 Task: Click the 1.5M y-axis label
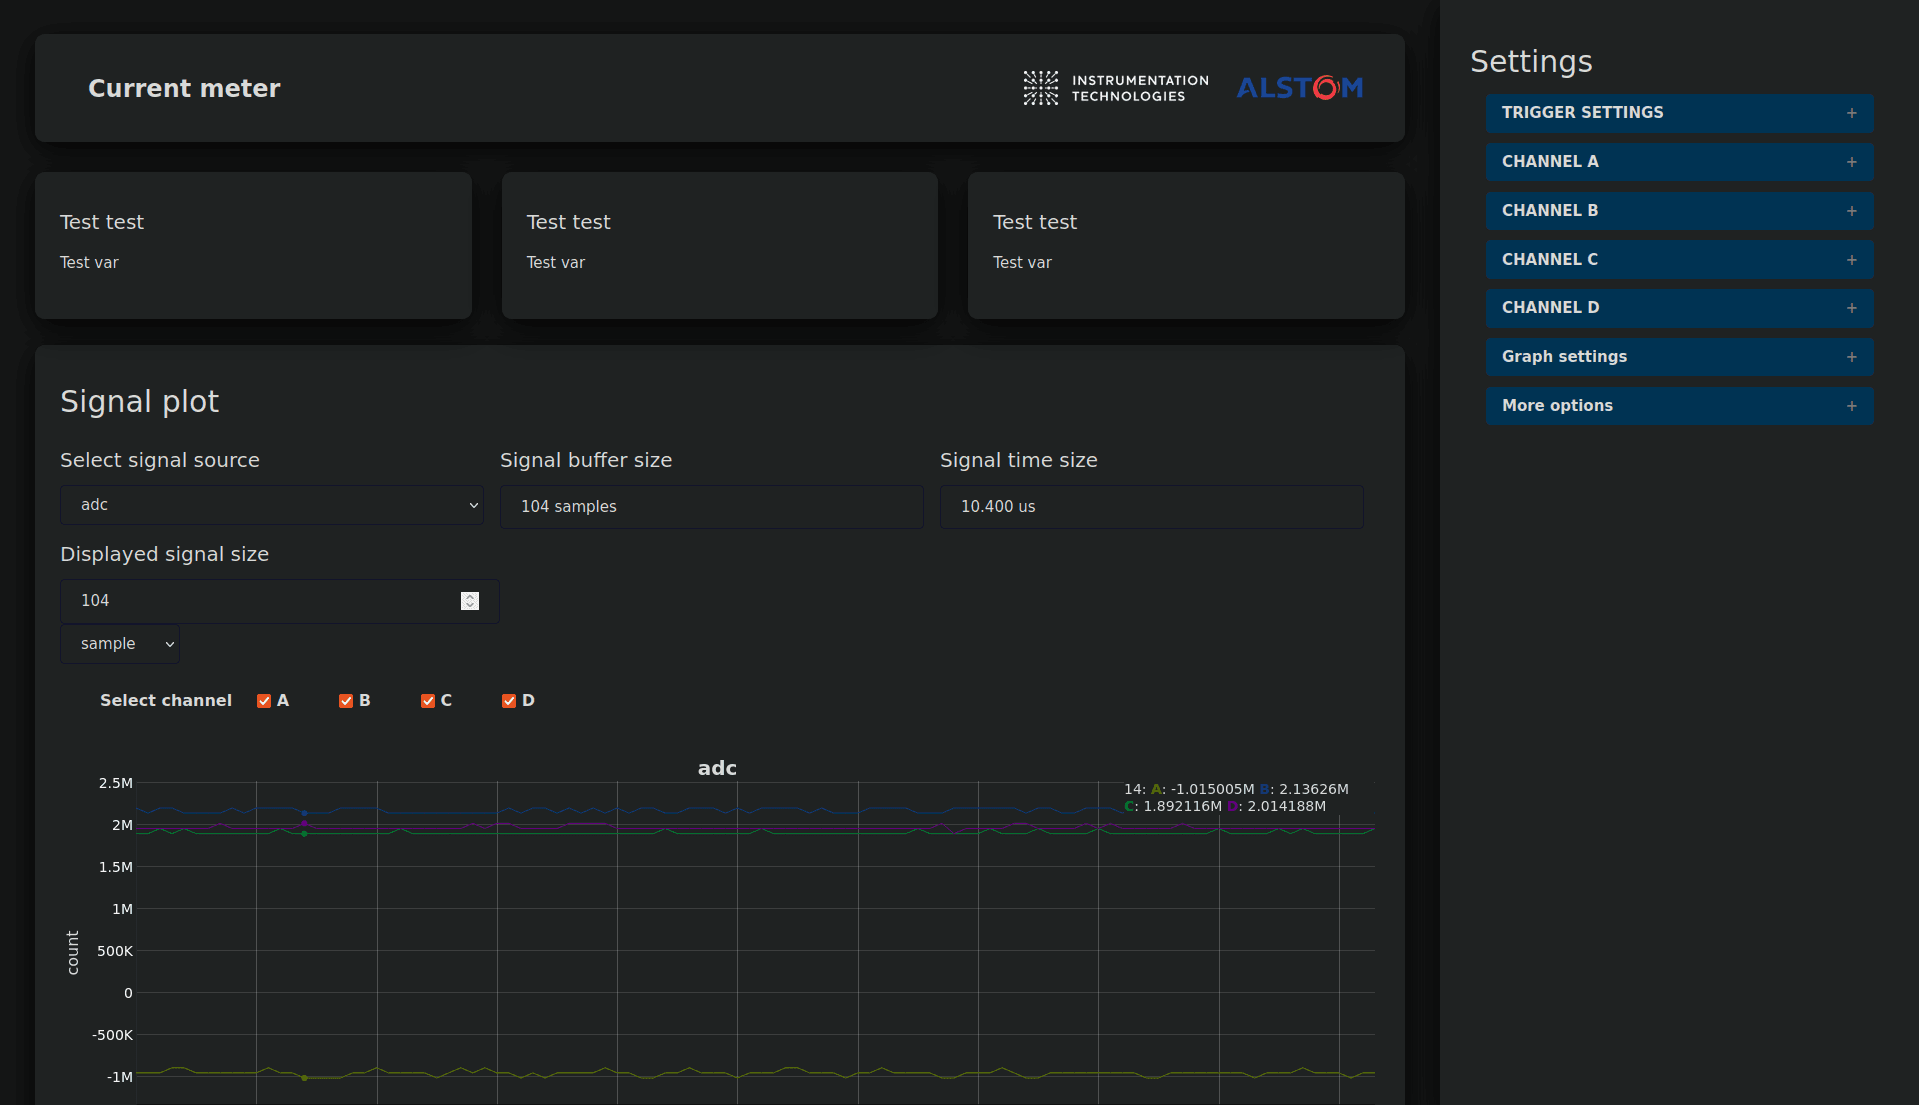[116, 867]
